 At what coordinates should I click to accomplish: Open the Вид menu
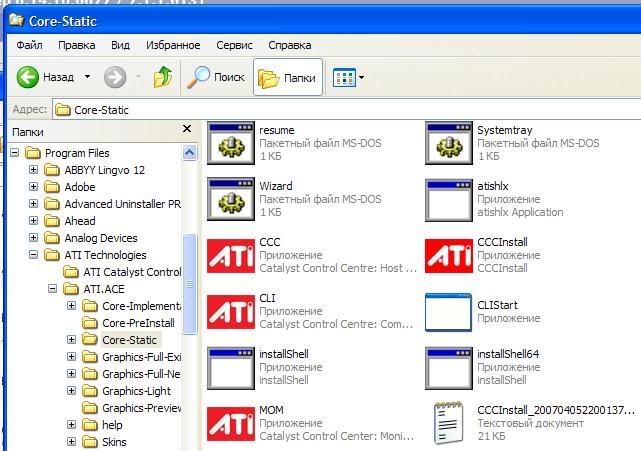[120, 45]
